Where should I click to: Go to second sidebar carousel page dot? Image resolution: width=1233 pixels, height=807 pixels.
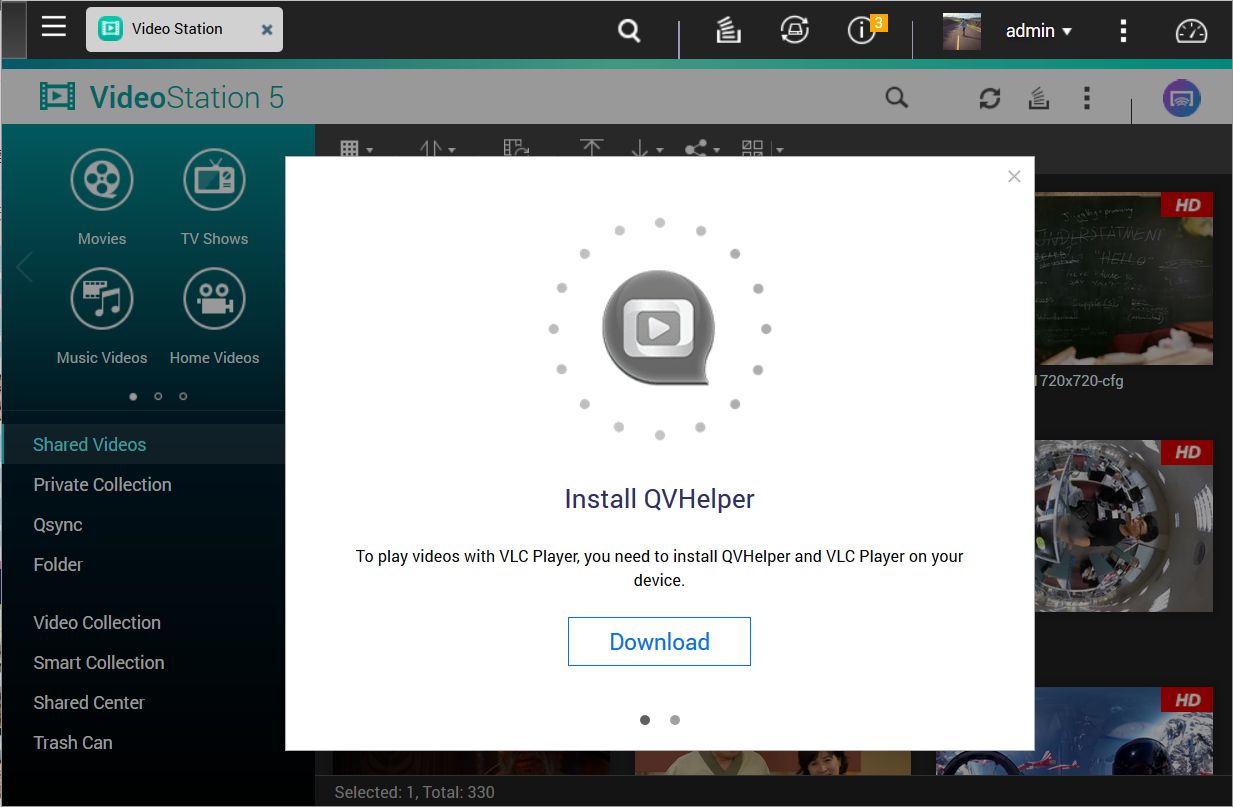point(158,396)
